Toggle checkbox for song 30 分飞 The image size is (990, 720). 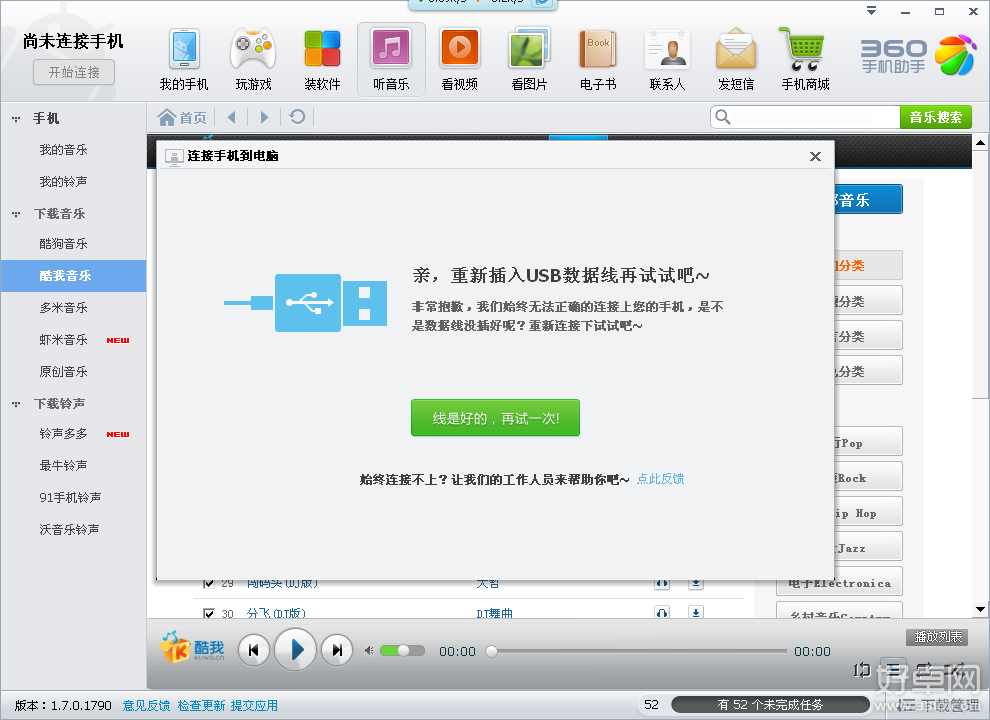click(209, 613)
